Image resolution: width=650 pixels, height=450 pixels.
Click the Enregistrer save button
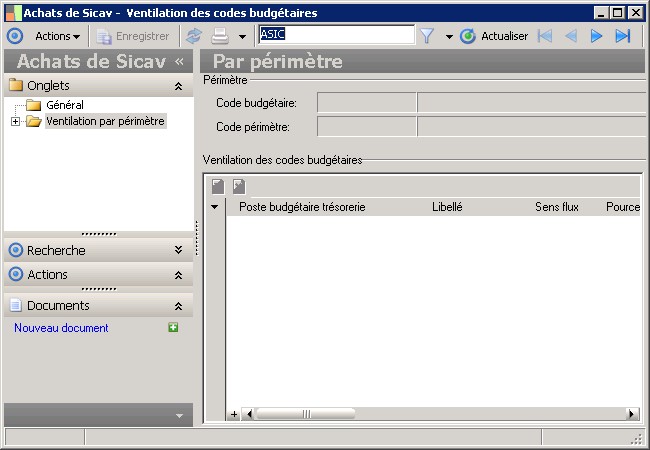pos(133,36)
